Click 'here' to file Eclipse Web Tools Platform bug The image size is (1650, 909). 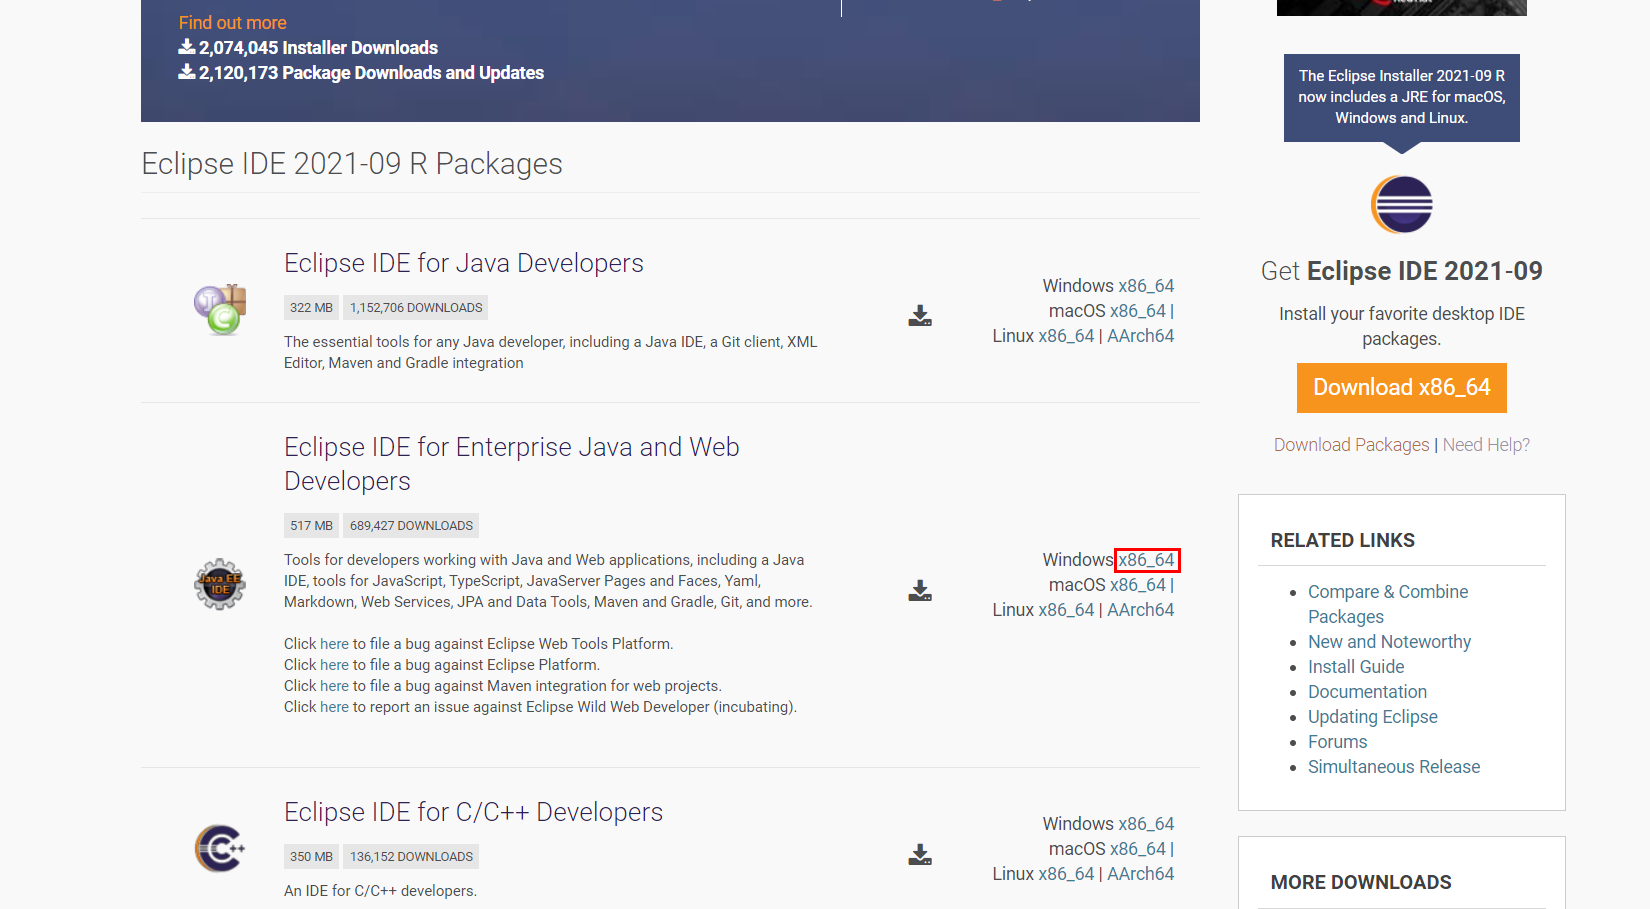[334, 644]
